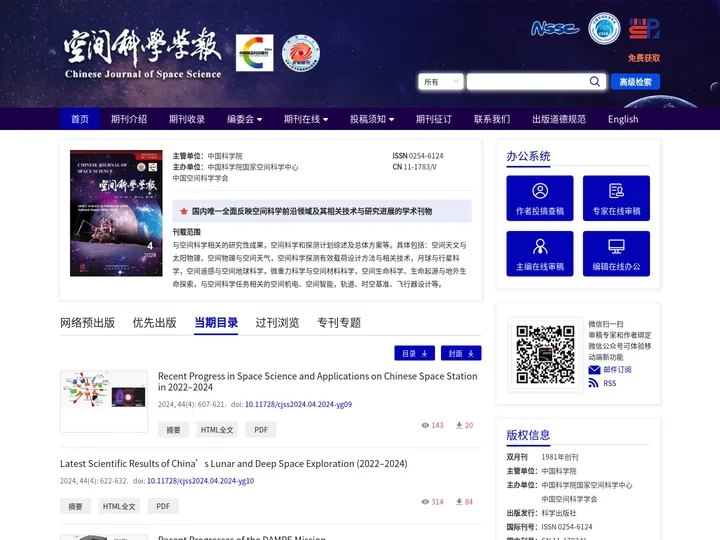720x540 pixels.
Task: Open Lunar and Deep Space Exploration title
Action: (233, 464)
